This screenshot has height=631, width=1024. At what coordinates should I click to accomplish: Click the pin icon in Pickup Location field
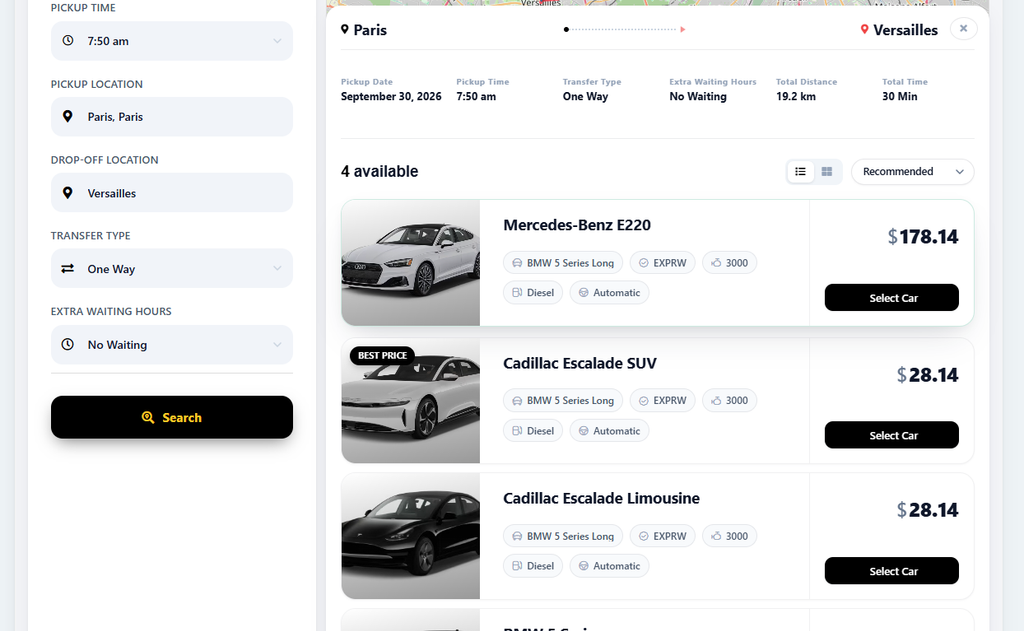67,116
